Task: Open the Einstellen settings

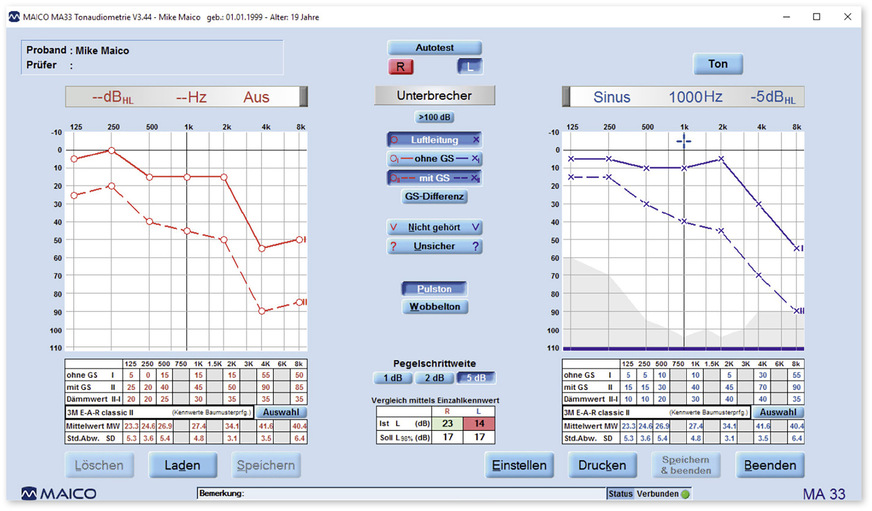Action: click(521, 465)
